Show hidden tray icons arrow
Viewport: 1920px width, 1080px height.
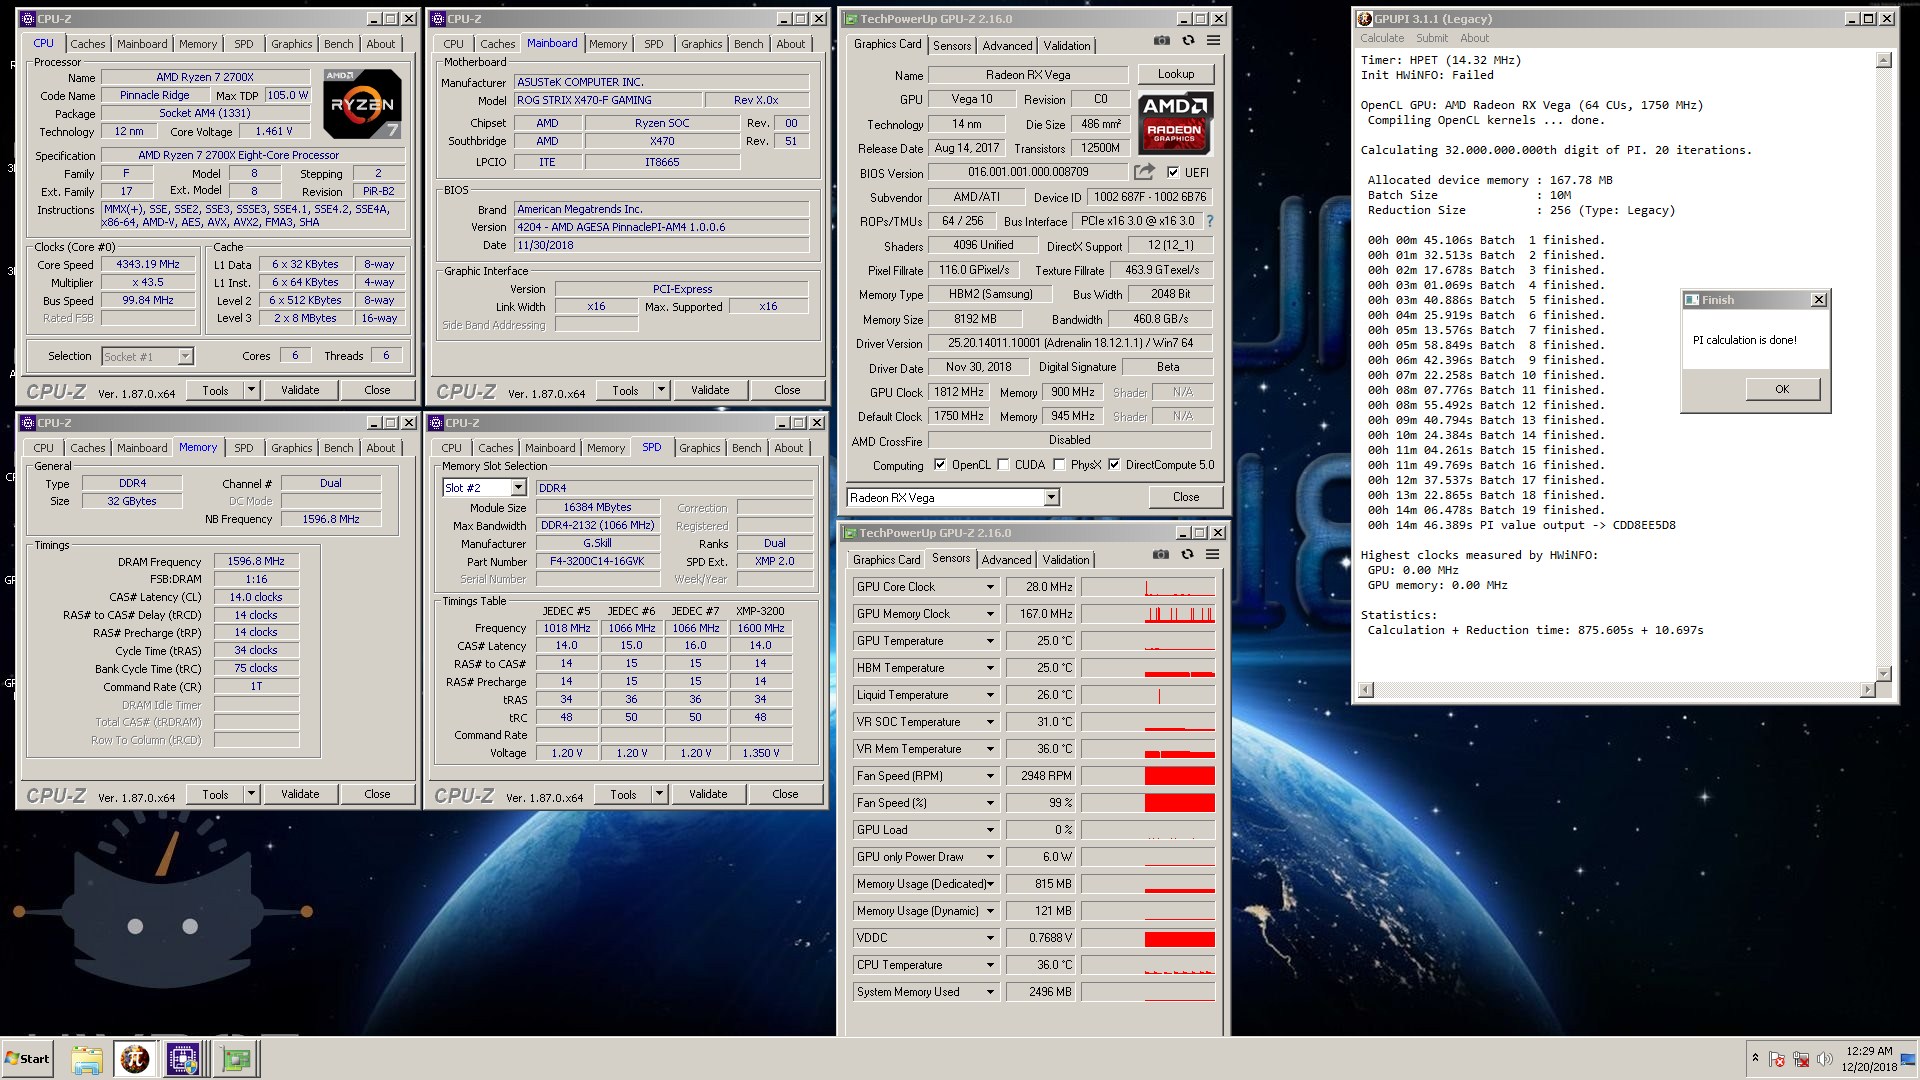click(1755, 1058)
